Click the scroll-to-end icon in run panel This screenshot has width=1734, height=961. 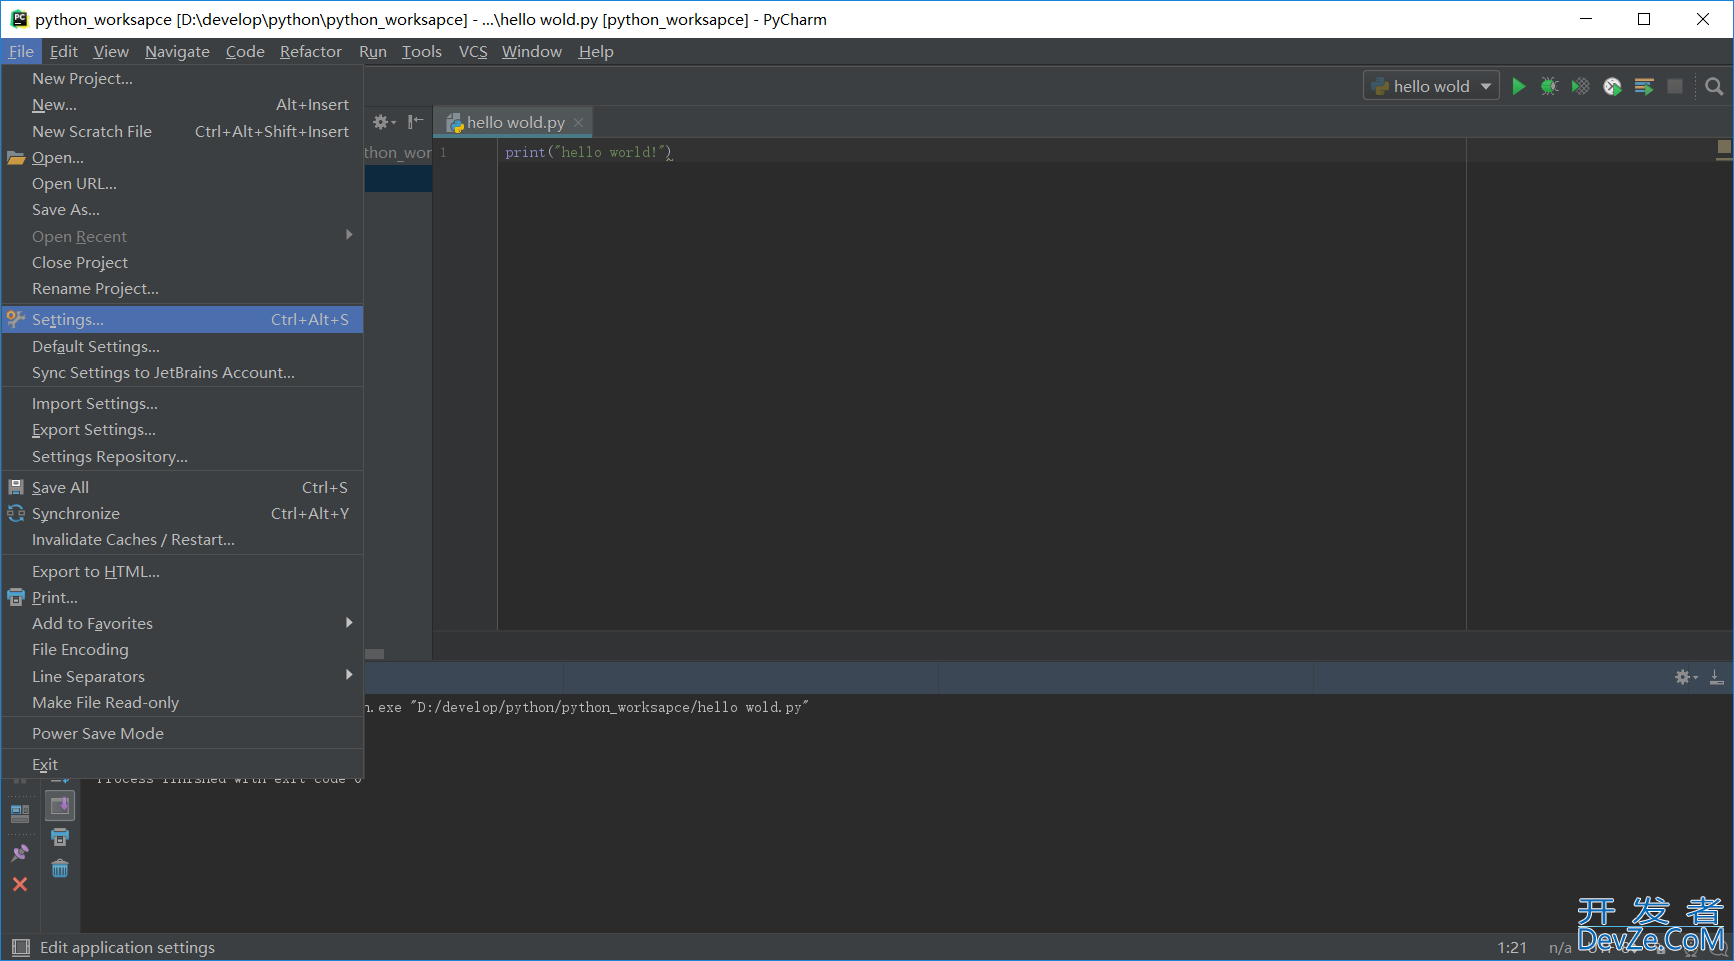coord(60,806)
